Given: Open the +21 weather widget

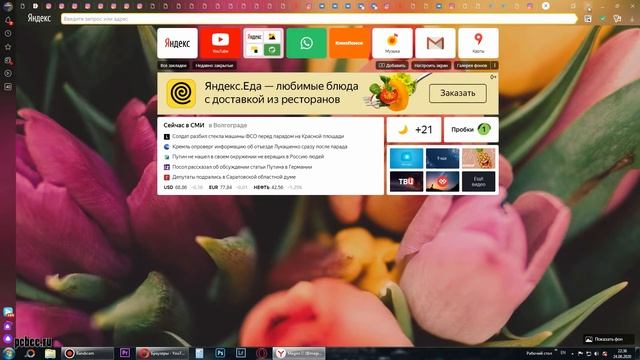Looking at the screenshot, I should tap(414, 130).
